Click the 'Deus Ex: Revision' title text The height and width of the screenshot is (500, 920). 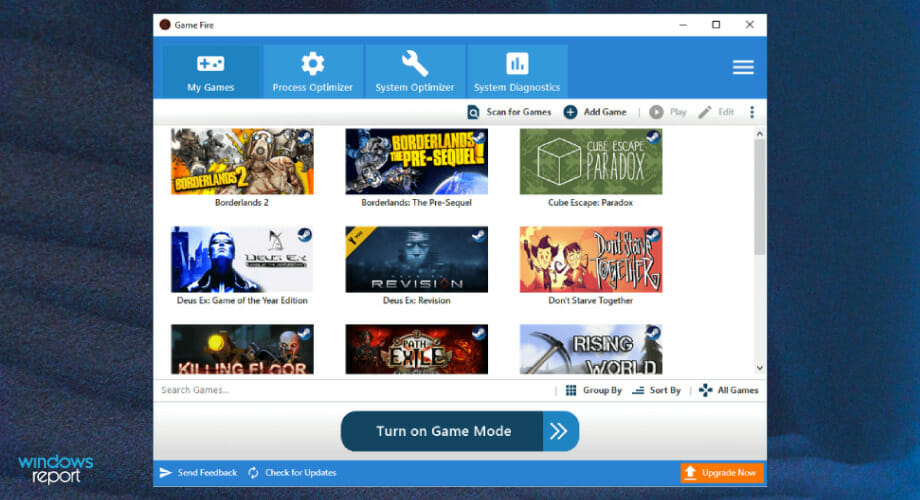coord(417,300)
